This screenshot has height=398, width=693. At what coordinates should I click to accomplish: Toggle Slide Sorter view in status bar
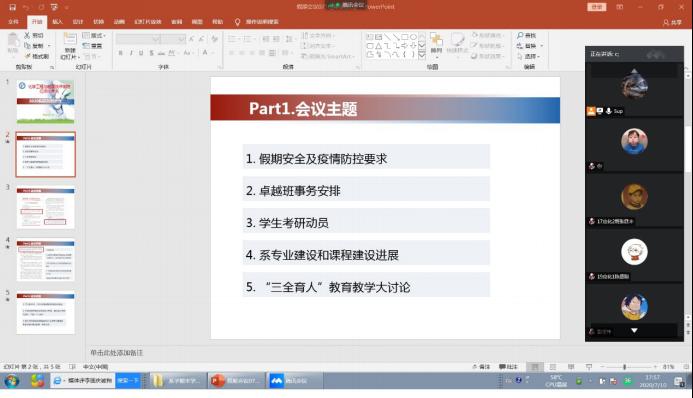553,367
